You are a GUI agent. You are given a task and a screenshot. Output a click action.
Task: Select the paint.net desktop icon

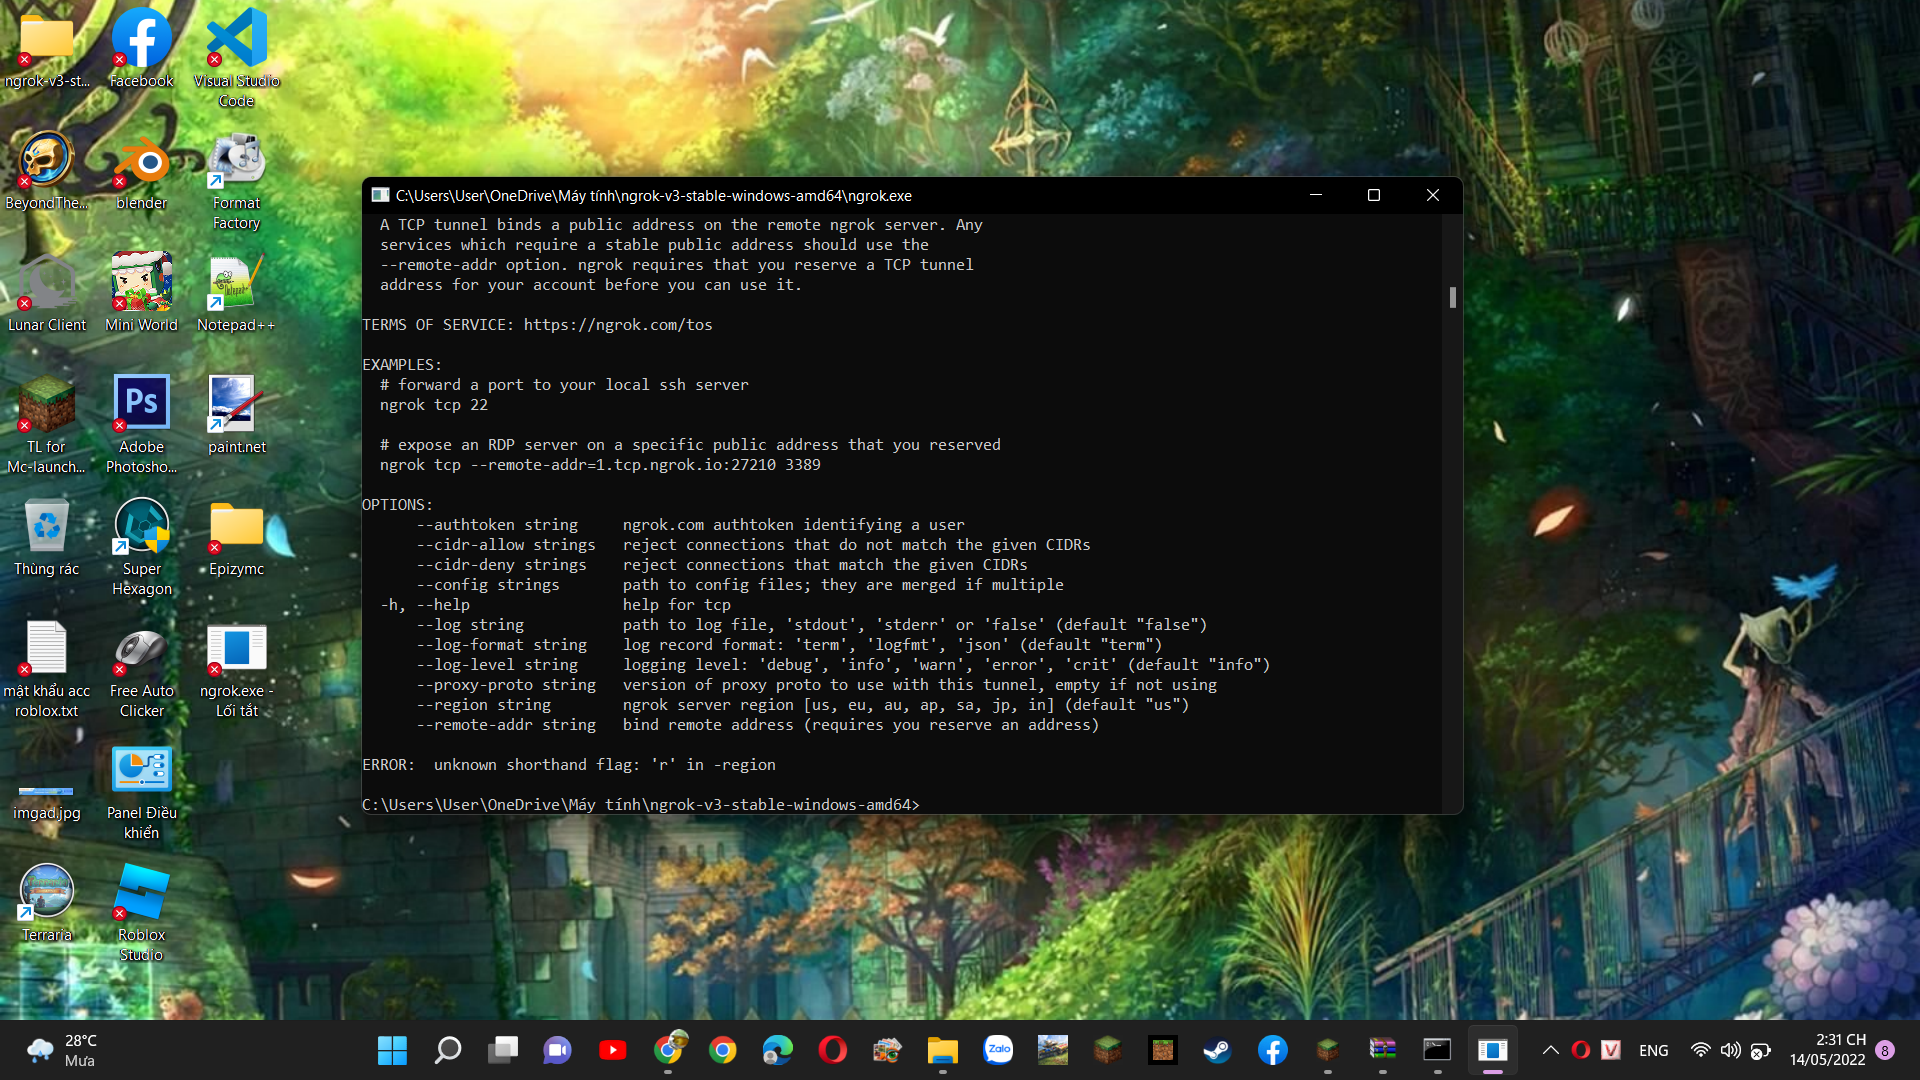pos(236,404)
